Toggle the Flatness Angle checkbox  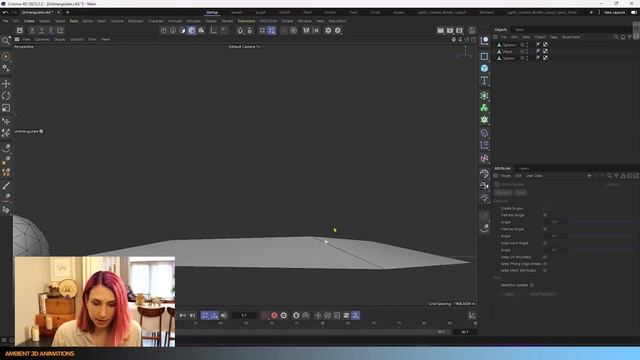click(x=545, y=215)
